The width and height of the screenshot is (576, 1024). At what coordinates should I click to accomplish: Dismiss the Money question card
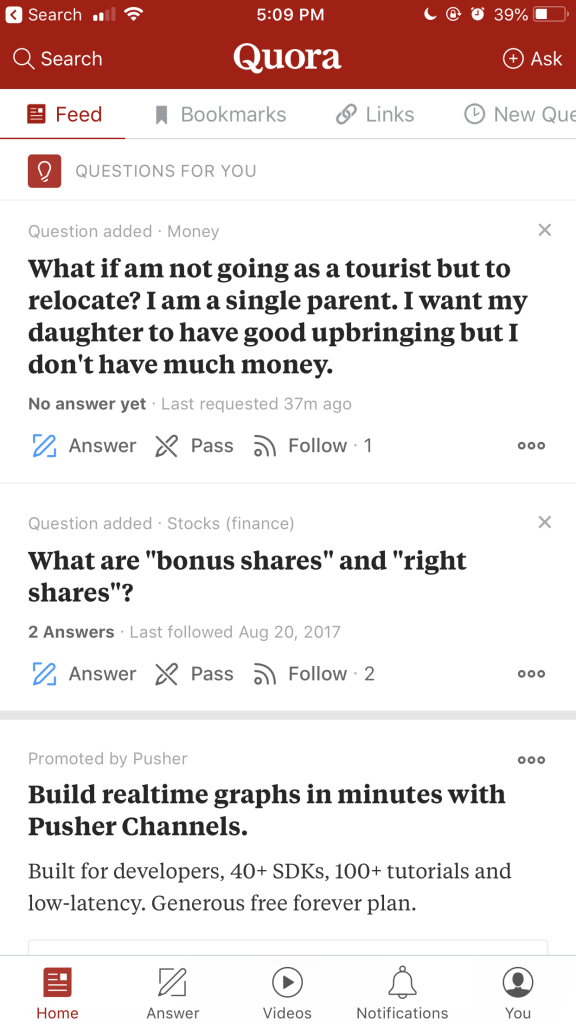click(545, 230)
